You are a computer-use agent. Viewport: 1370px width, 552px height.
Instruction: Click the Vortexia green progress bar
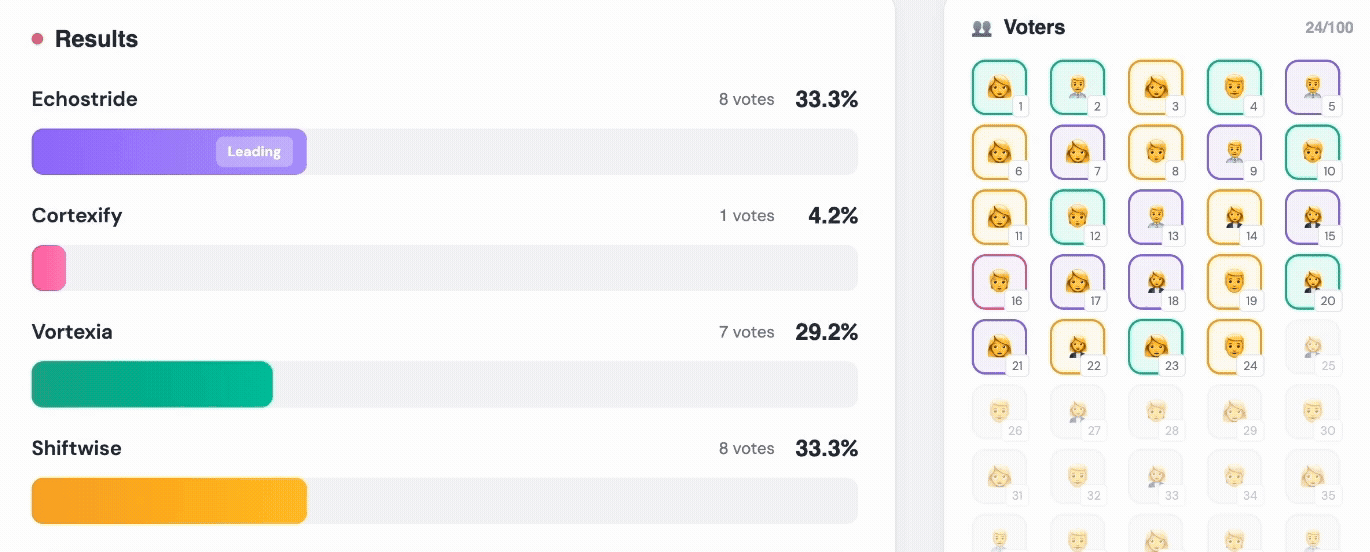(x=152, y=384)
